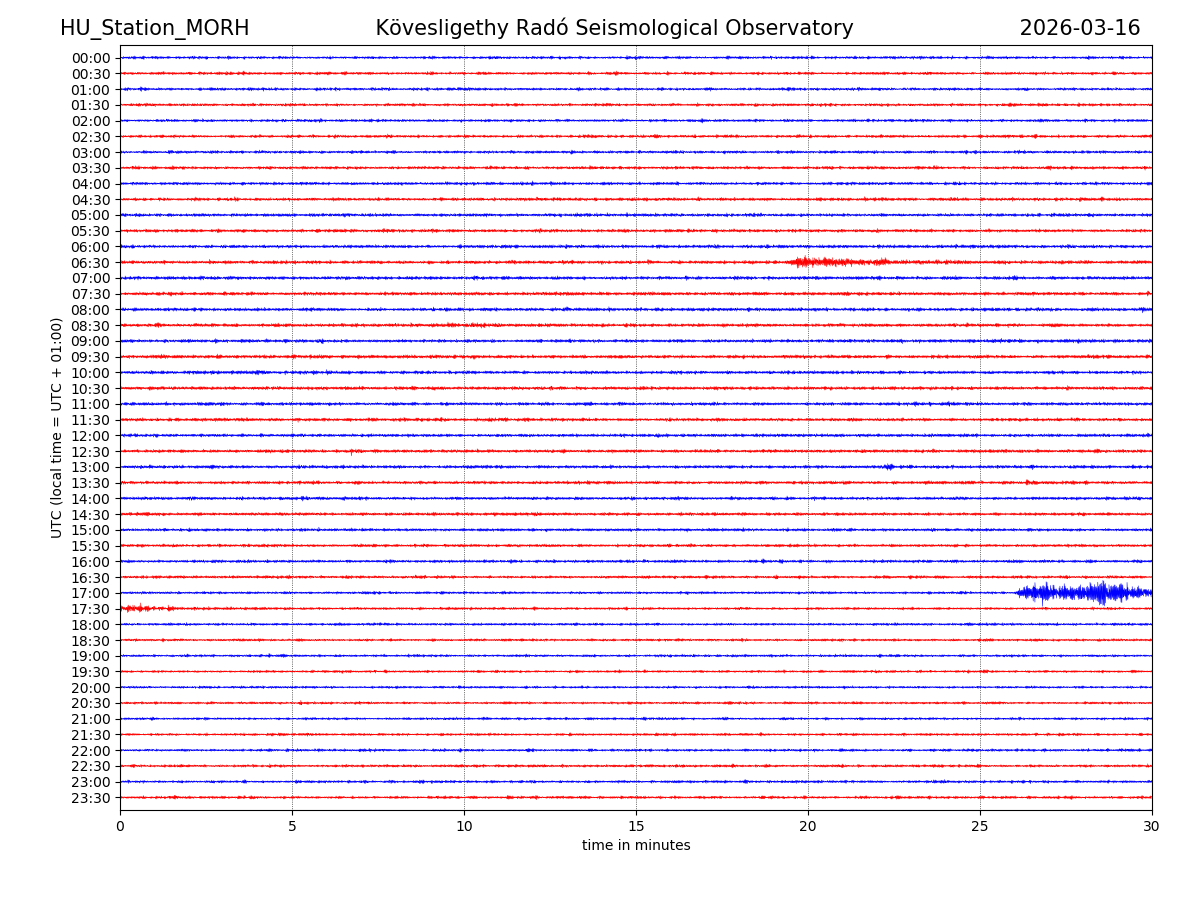Click the red seismic event on 06:30 trace
1200x900 pixels.
click(836, 262)
